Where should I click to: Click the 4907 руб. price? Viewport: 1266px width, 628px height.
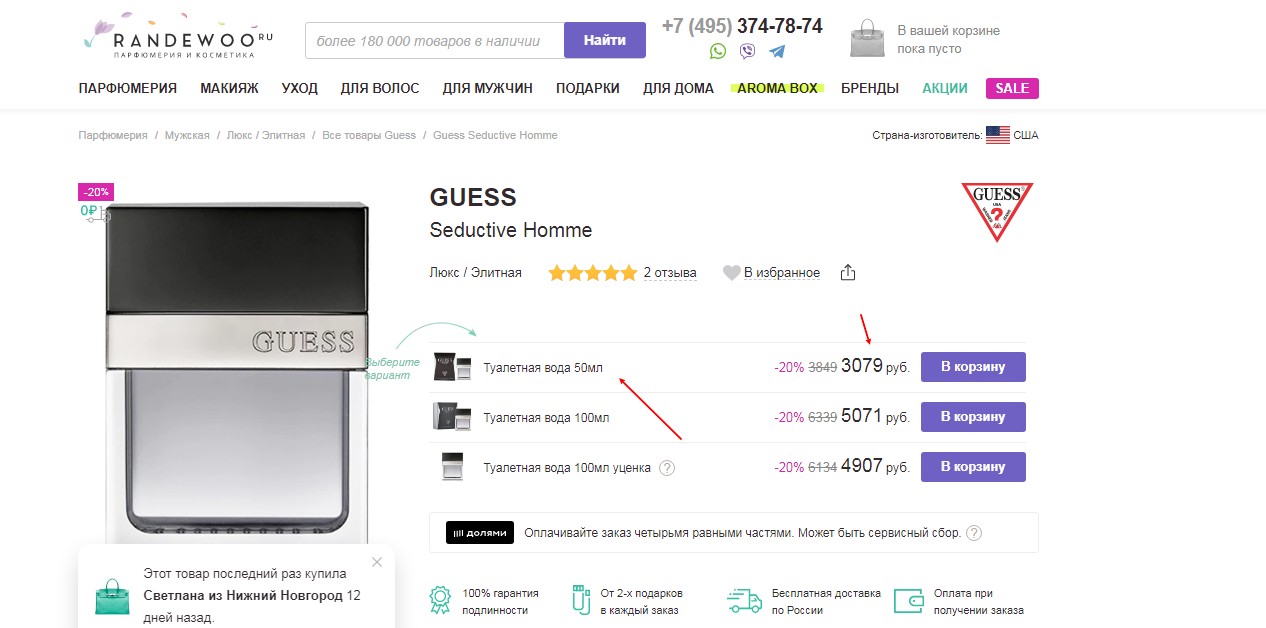[x=875, y=466]
